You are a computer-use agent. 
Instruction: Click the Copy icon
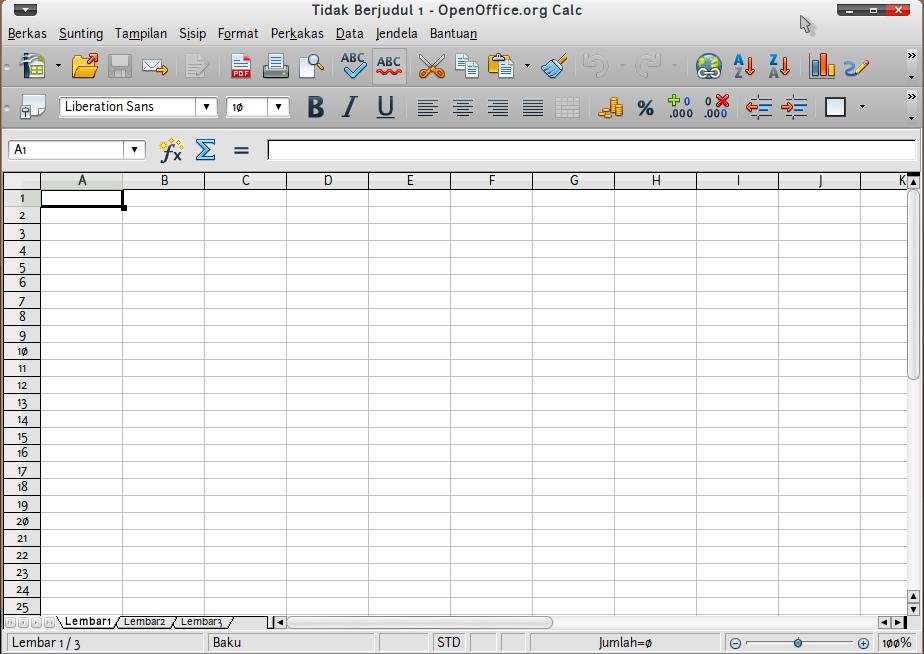pyautogui.click(x=467, y=66)
